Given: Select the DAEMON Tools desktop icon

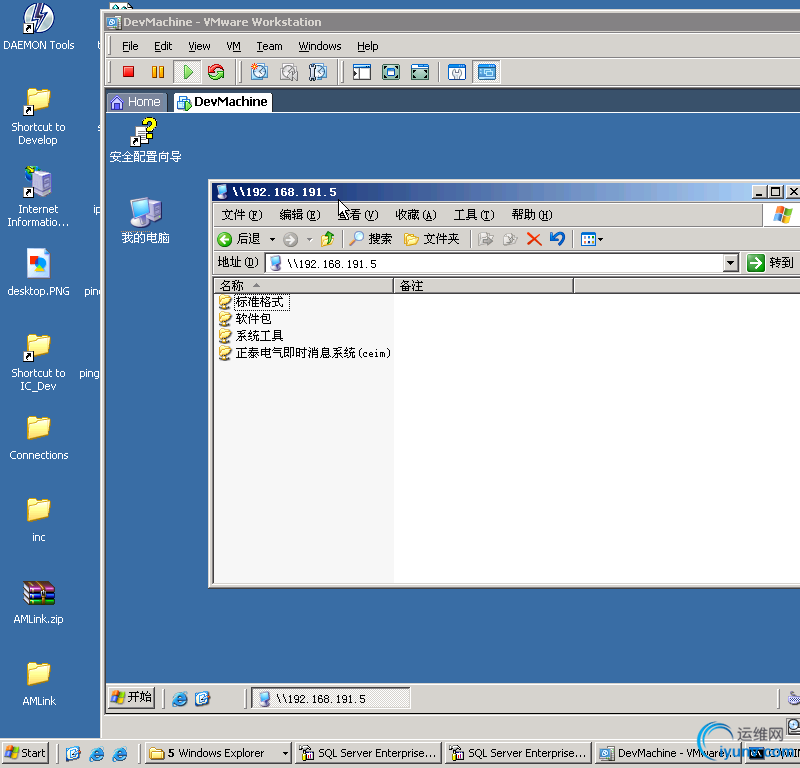Looking at the screenshot, I should [x=39, y=27].
